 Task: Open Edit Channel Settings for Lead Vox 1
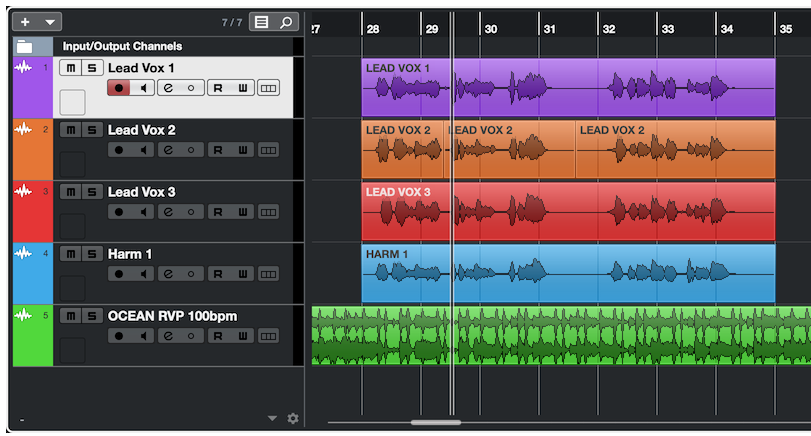tap(168, 88)
